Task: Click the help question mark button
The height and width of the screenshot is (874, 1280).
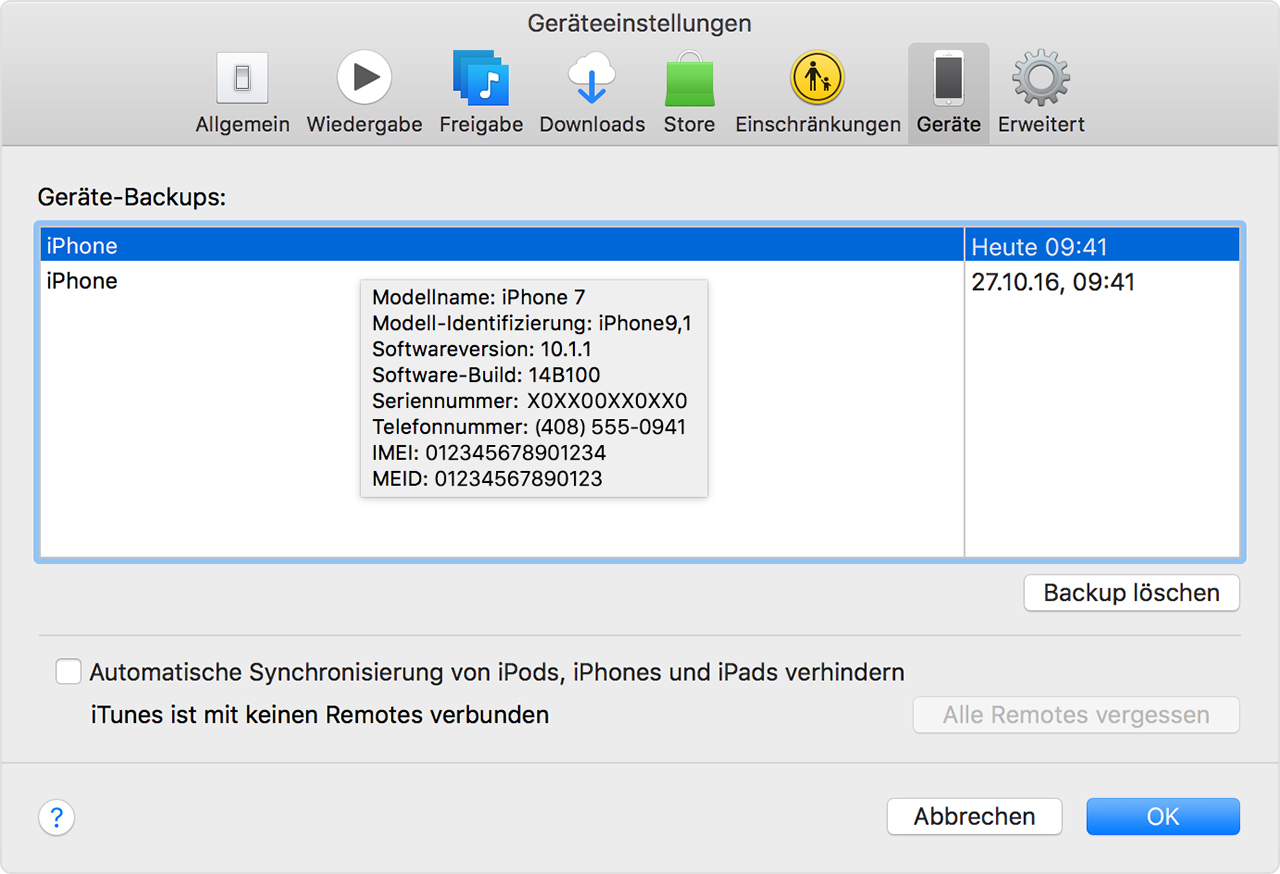Action: click(57, 817)
